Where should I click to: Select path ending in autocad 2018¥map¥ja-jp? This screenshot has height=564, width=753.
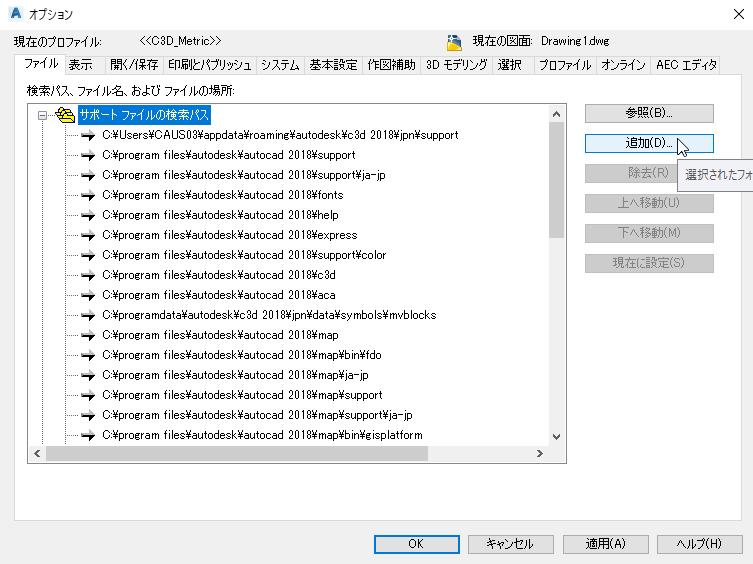(x=235, y=375)
